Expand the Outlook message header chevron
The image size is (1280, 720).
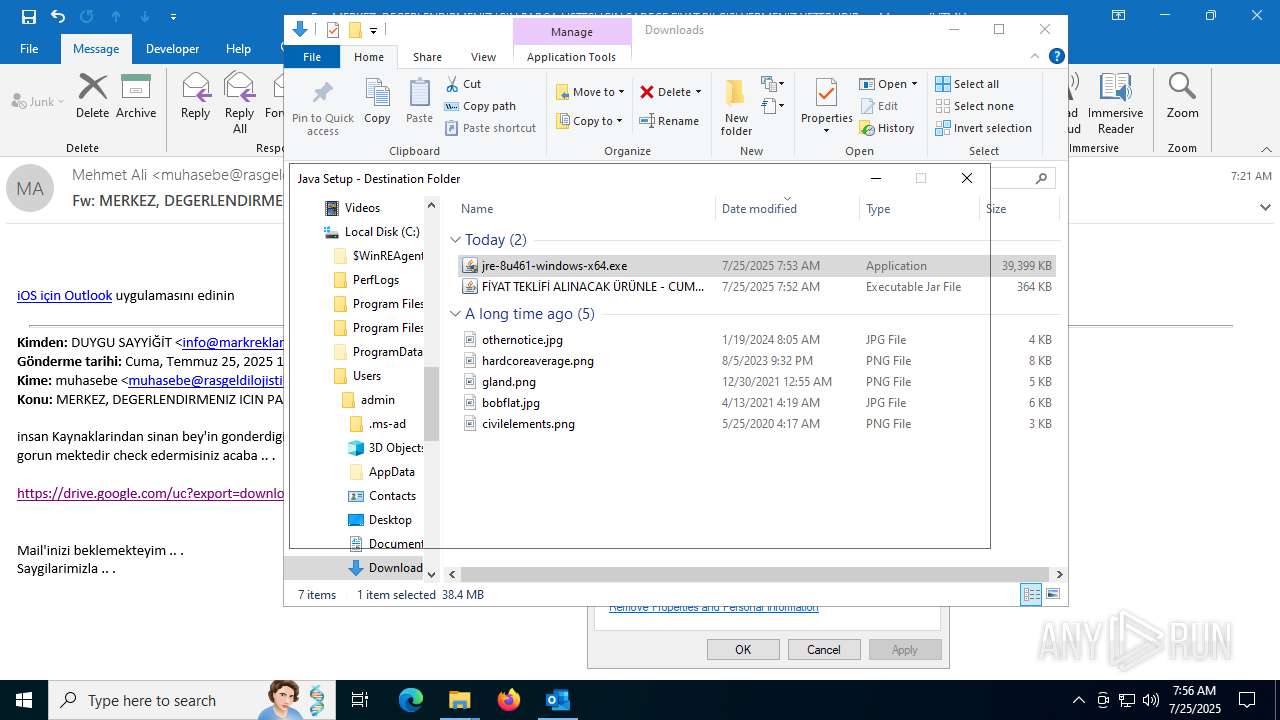pos(1265,207)
